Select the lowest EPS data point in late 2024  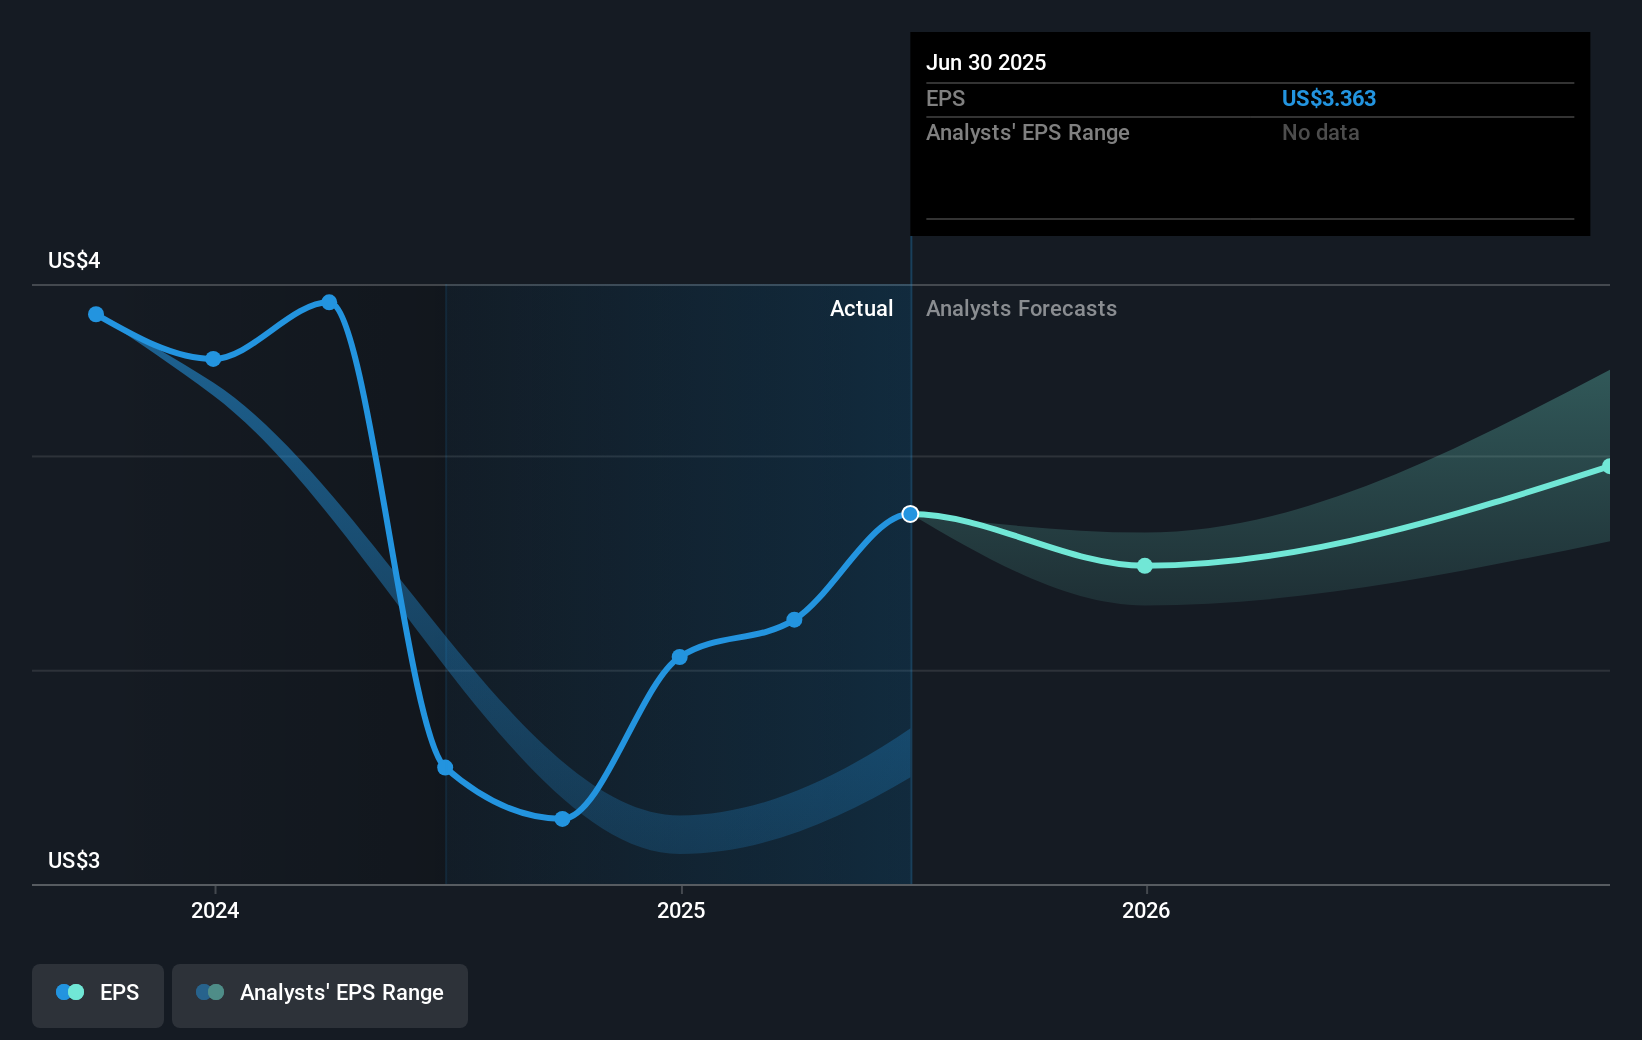click(x=562, y=819)
